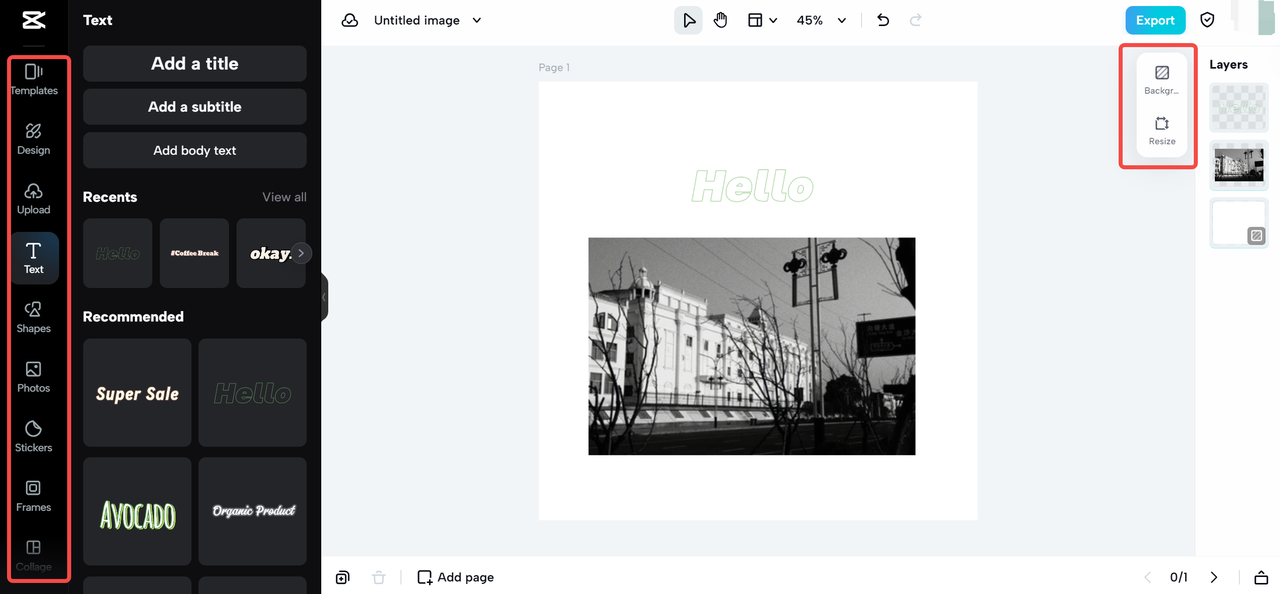
Task: Click the cloud save status icon
Action: pos(350,20)
